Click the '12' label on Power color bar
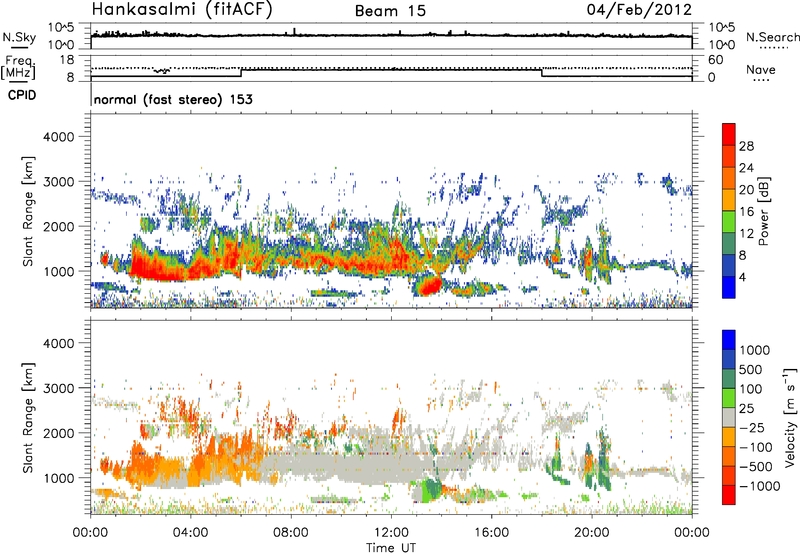The width and height of the screenshot is (800, 554). tap(746, 234)
